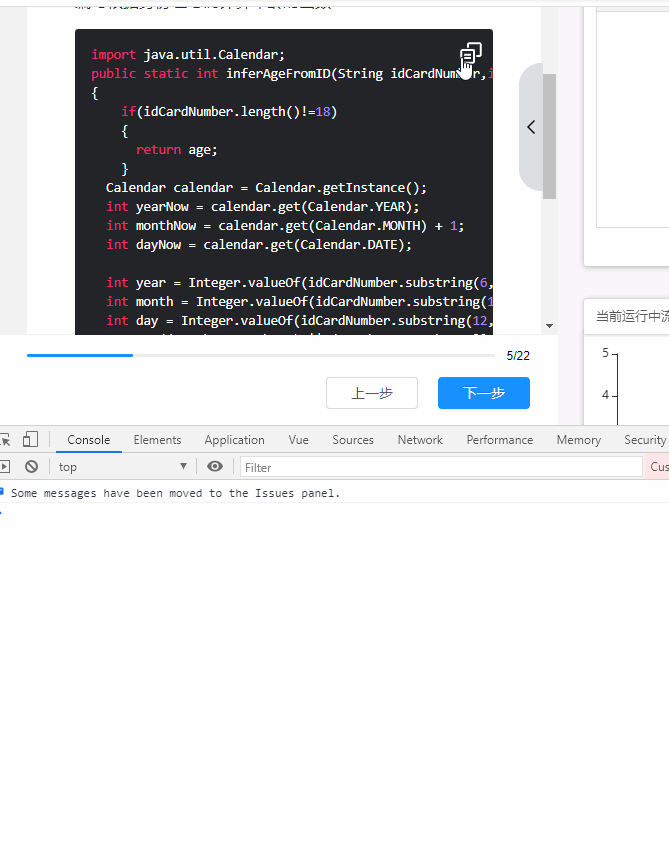669x863 pixels.
Task: Collapse the side panel with the left chevron
Action: click(x=531, y=127)
